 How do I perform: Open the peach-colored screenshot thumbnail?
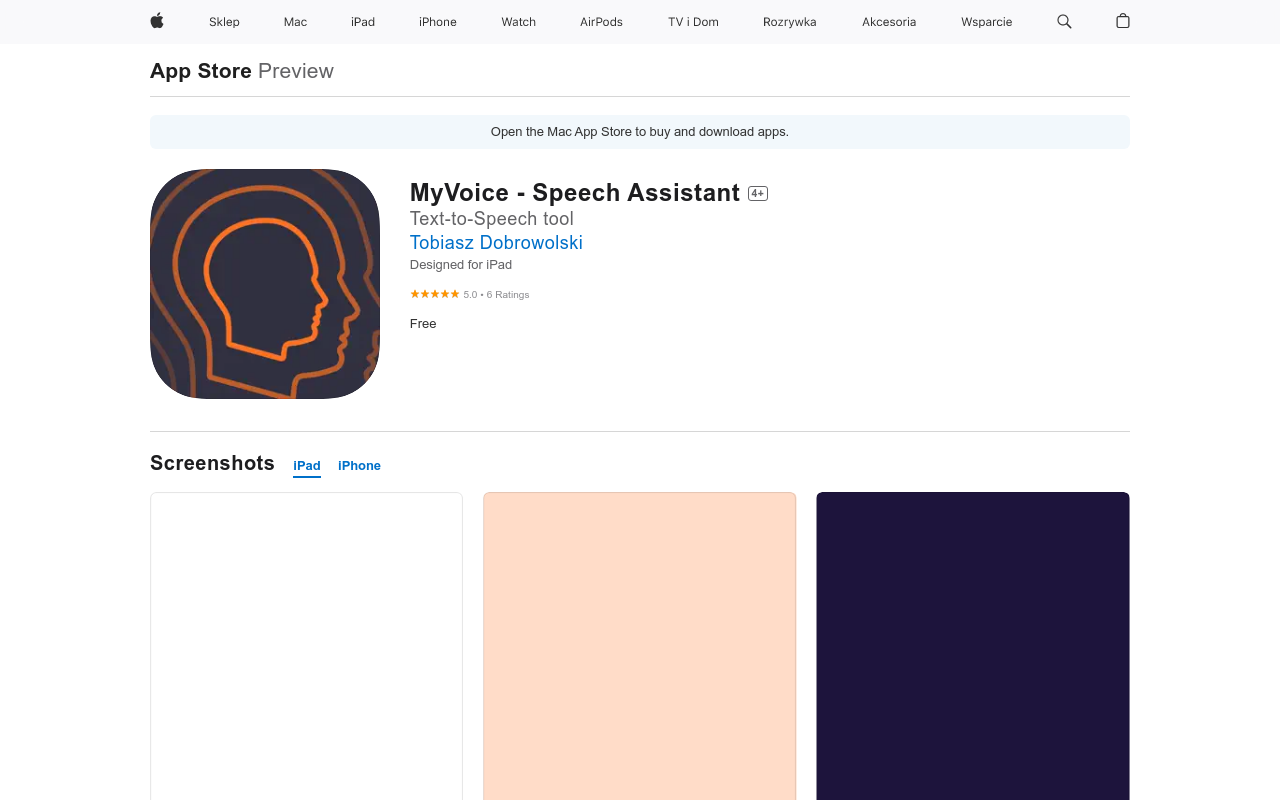(640, 646)
